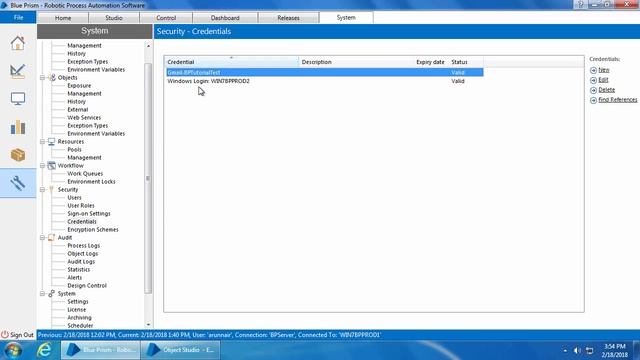This screenshot has height=360, width=640.
Task: Click the Security tree node icon
Action: pos(51,189)
